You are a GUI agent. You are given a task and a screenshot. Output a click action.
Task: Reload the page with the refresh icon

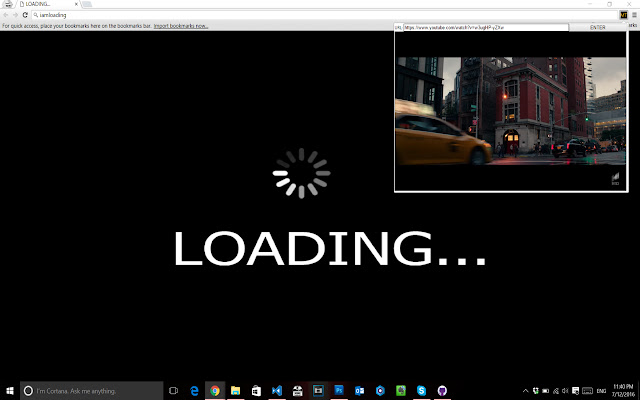25,15
